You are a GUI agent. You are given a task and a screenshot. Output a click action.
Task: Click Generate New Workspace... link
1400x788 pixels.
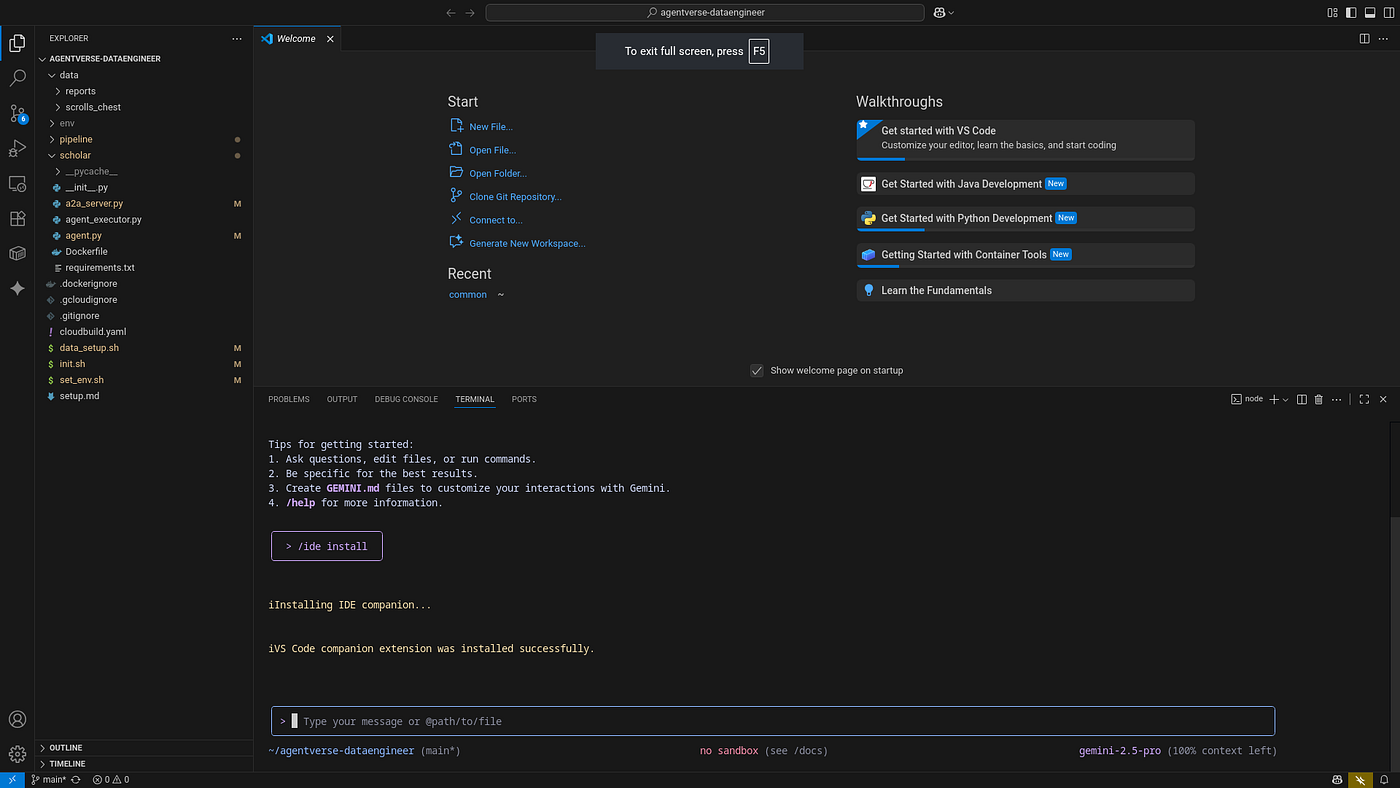[527, 243]
